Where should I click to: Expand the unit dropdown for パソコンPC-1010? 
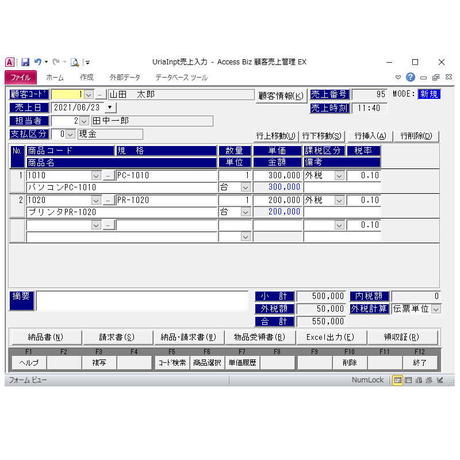245,188
